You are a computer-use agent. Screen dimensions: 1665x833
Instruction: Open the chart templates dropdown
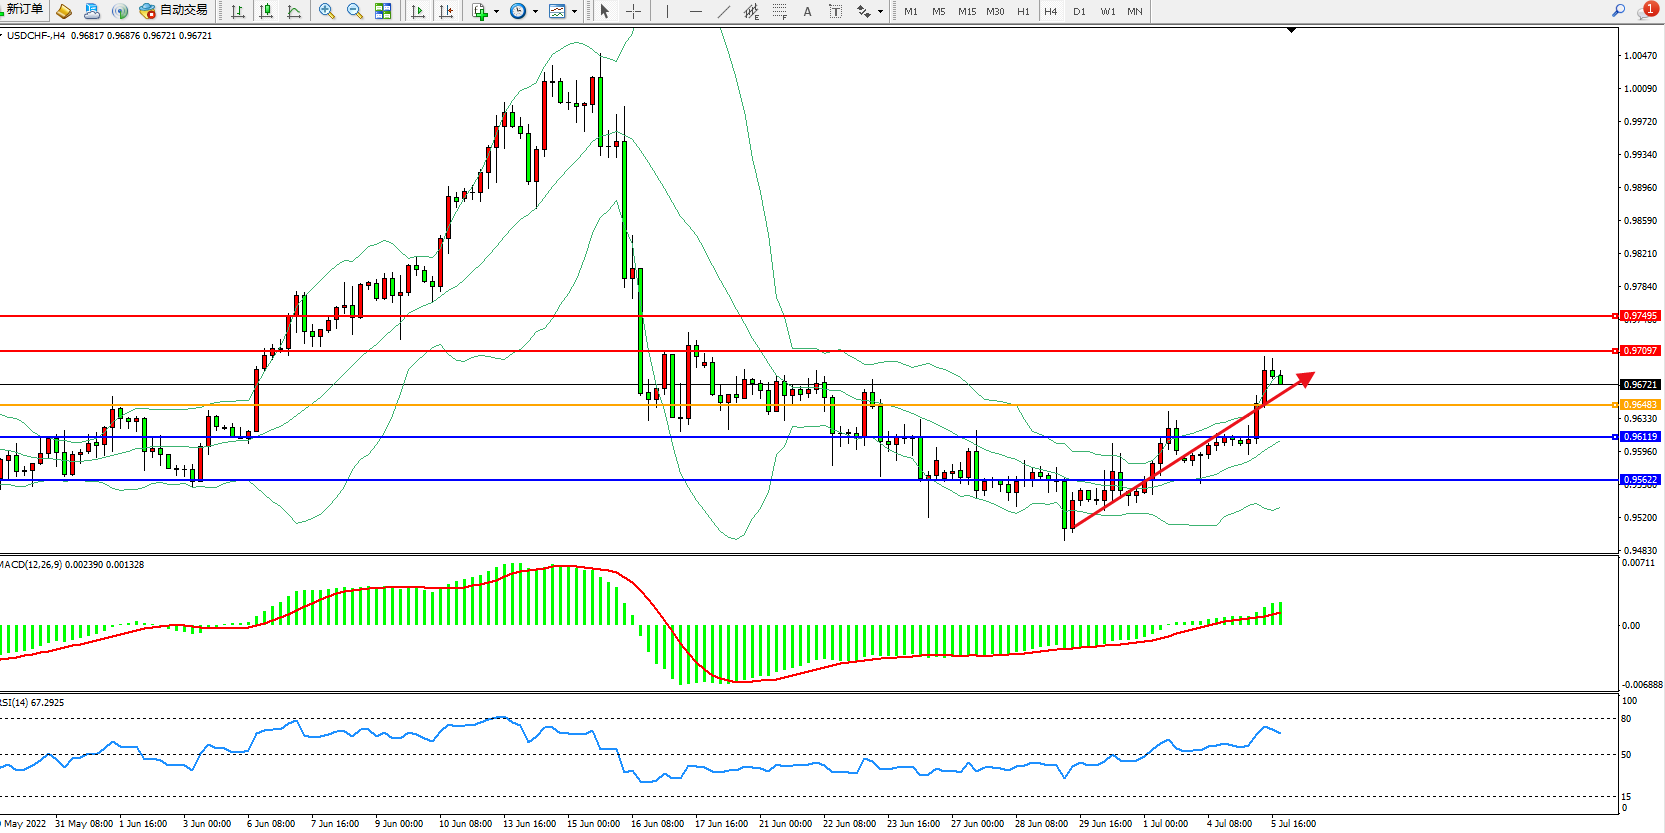(574, 12)
